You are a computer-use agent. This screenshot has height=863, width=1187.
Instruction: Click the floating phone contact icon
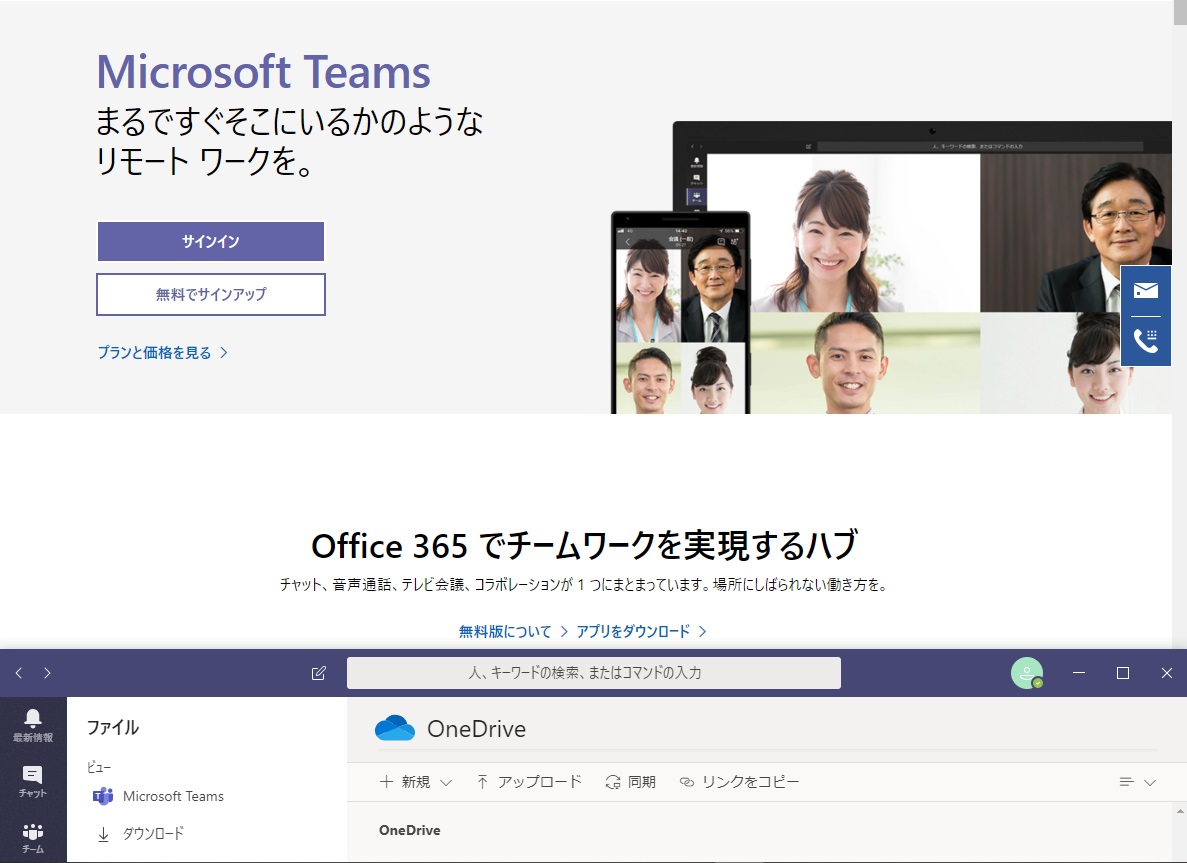pos(1146,341)
